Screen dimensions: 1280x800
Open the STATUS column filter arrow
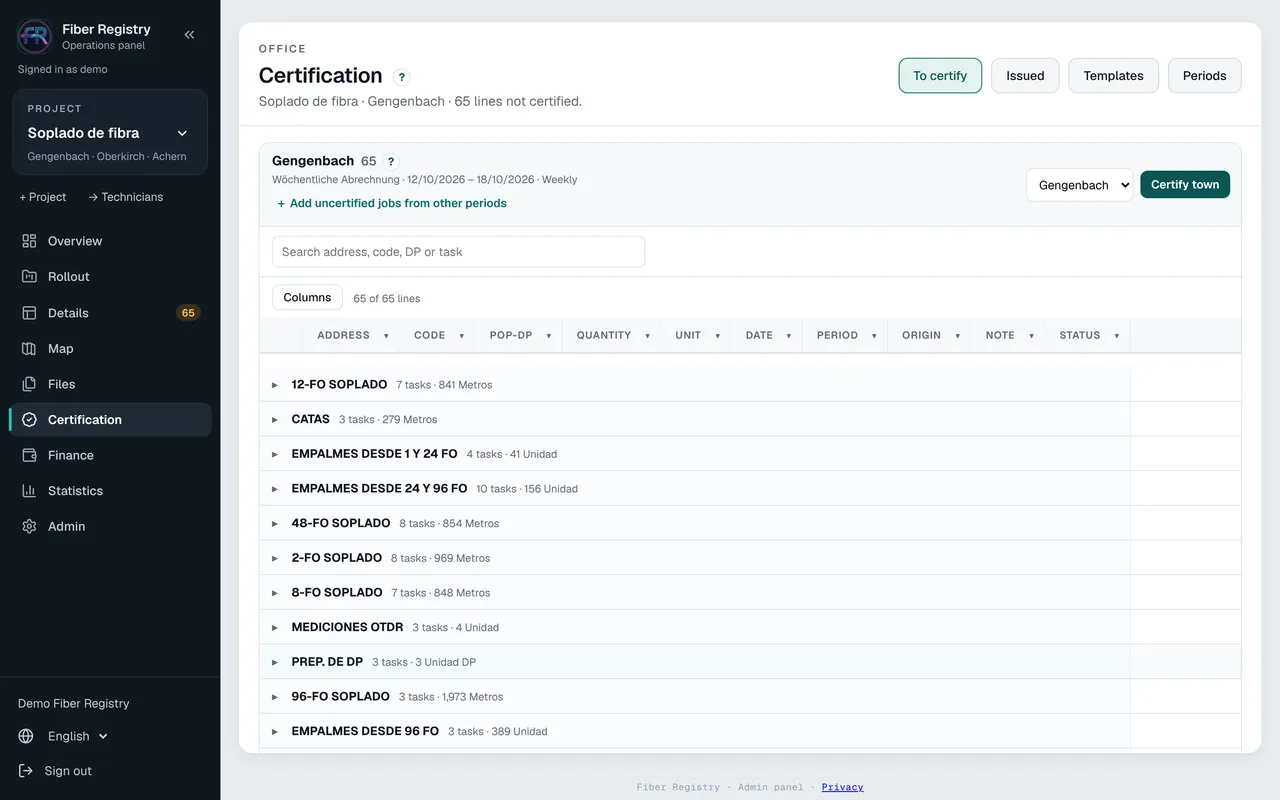coord(1117,336)
